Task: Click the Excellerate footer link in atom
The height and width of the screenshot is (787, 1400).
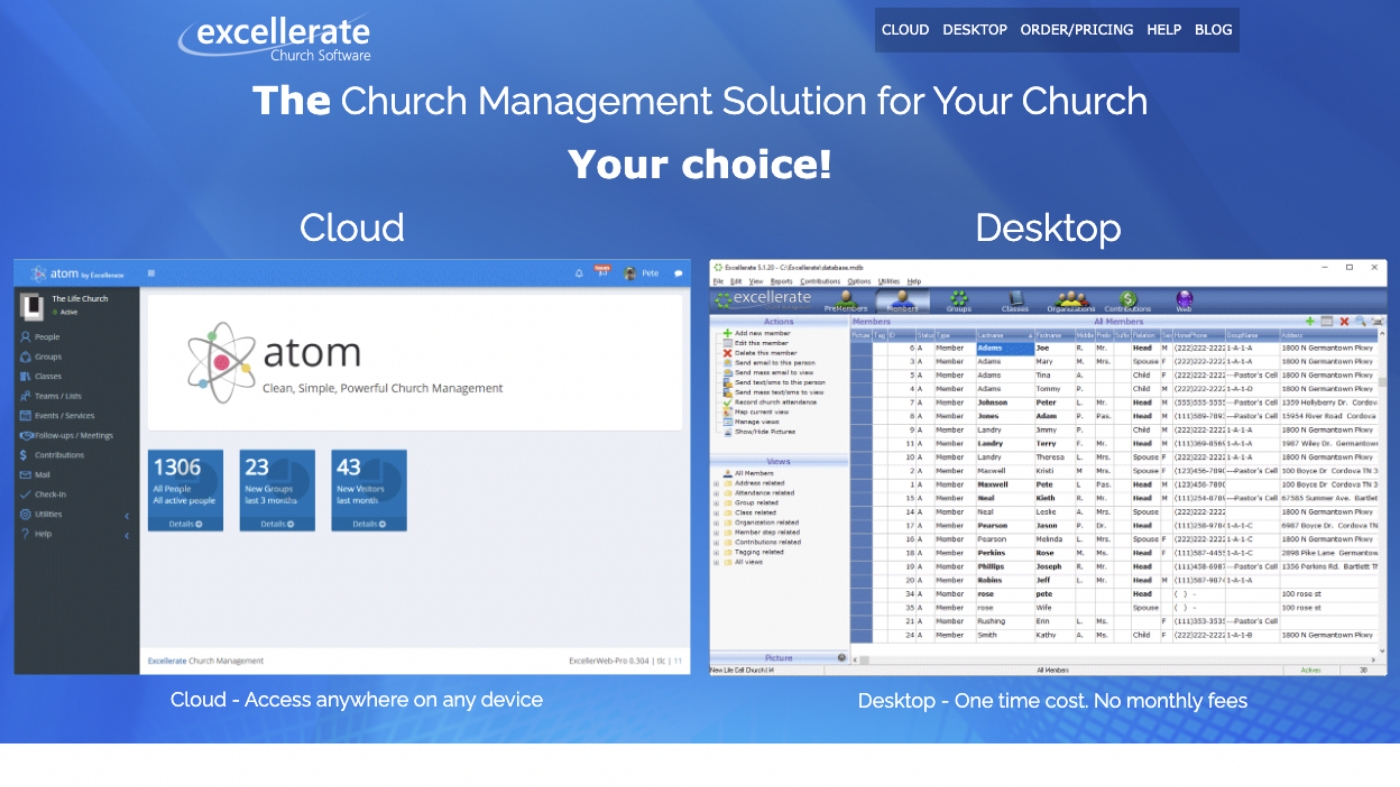Action: click(x=167, y=661)
